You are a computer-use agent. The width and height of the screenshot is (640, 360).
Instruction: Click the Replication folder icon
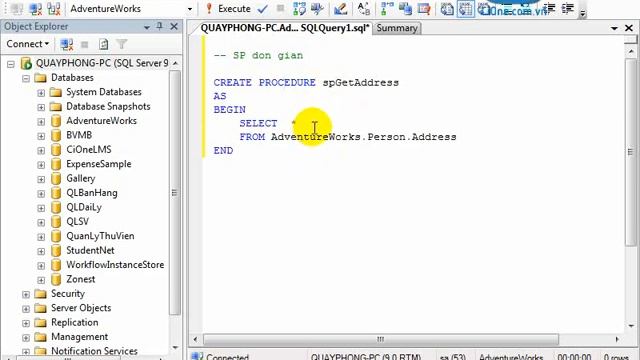40,322
